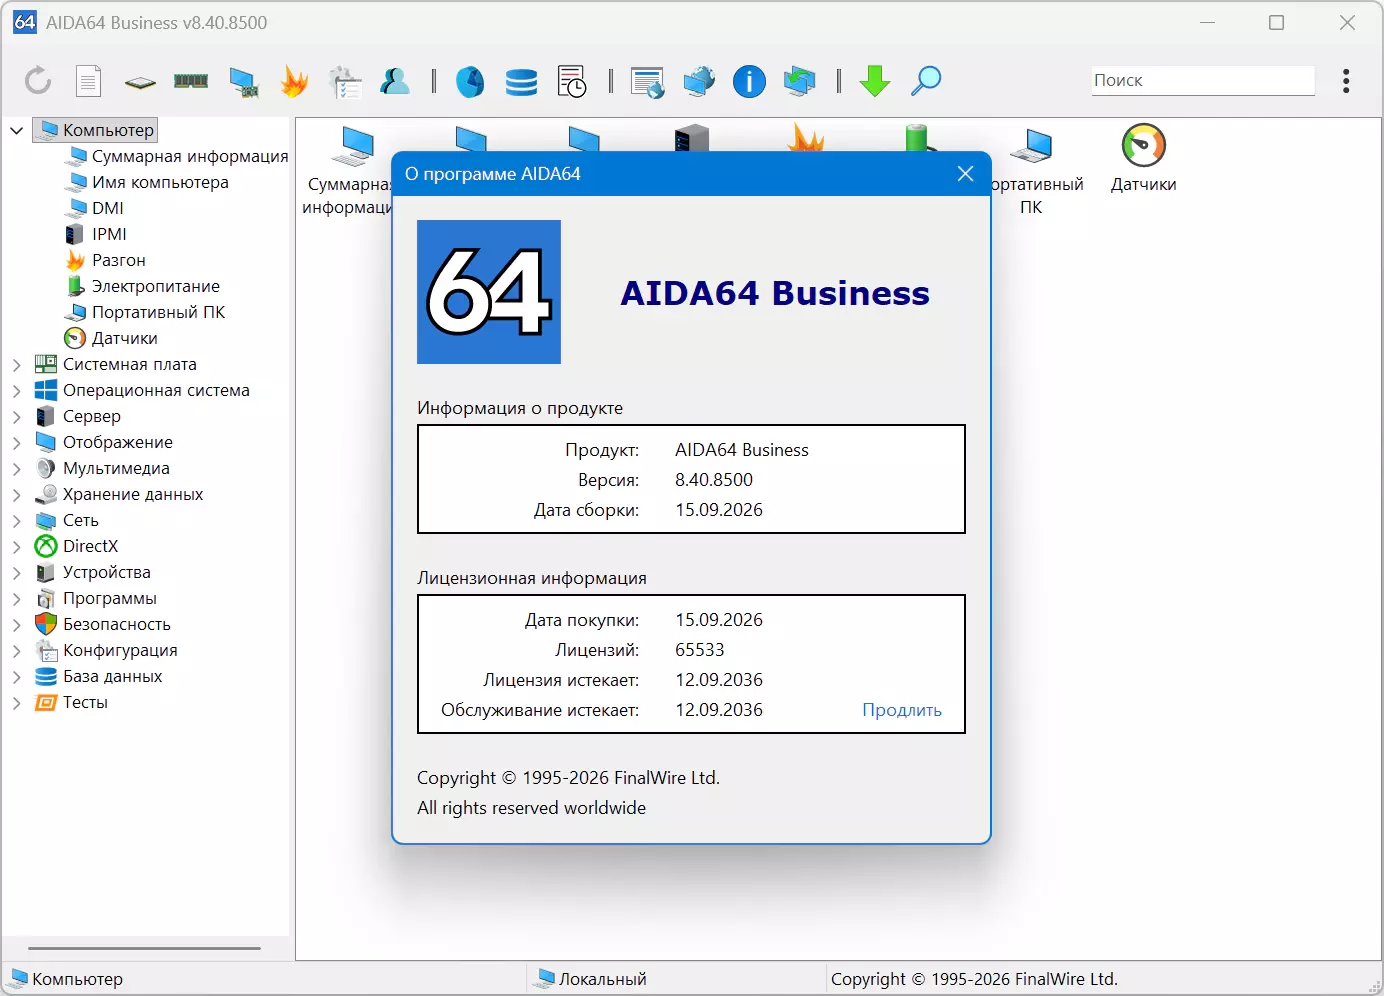Expand the Мультимедиа tree node
The width and height of the screenshot is (1384, 996).
[x=16, y=468]
